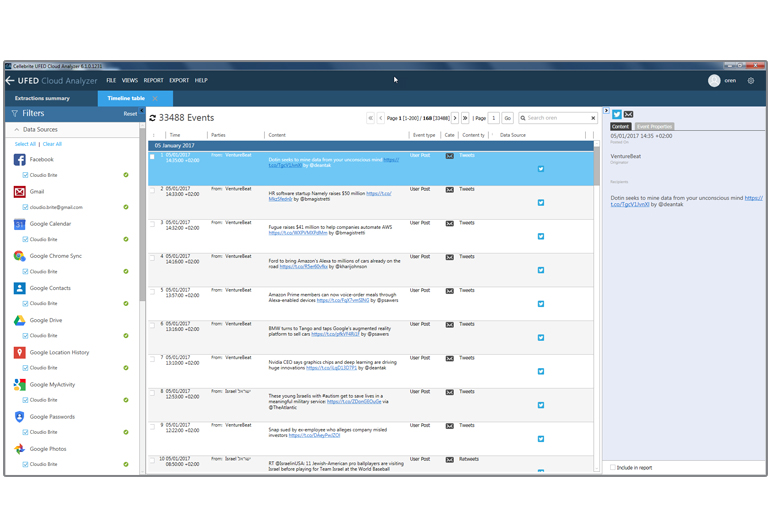Collapse the Data Sources section
Screen dimensions: 770x530
[16, 130]
